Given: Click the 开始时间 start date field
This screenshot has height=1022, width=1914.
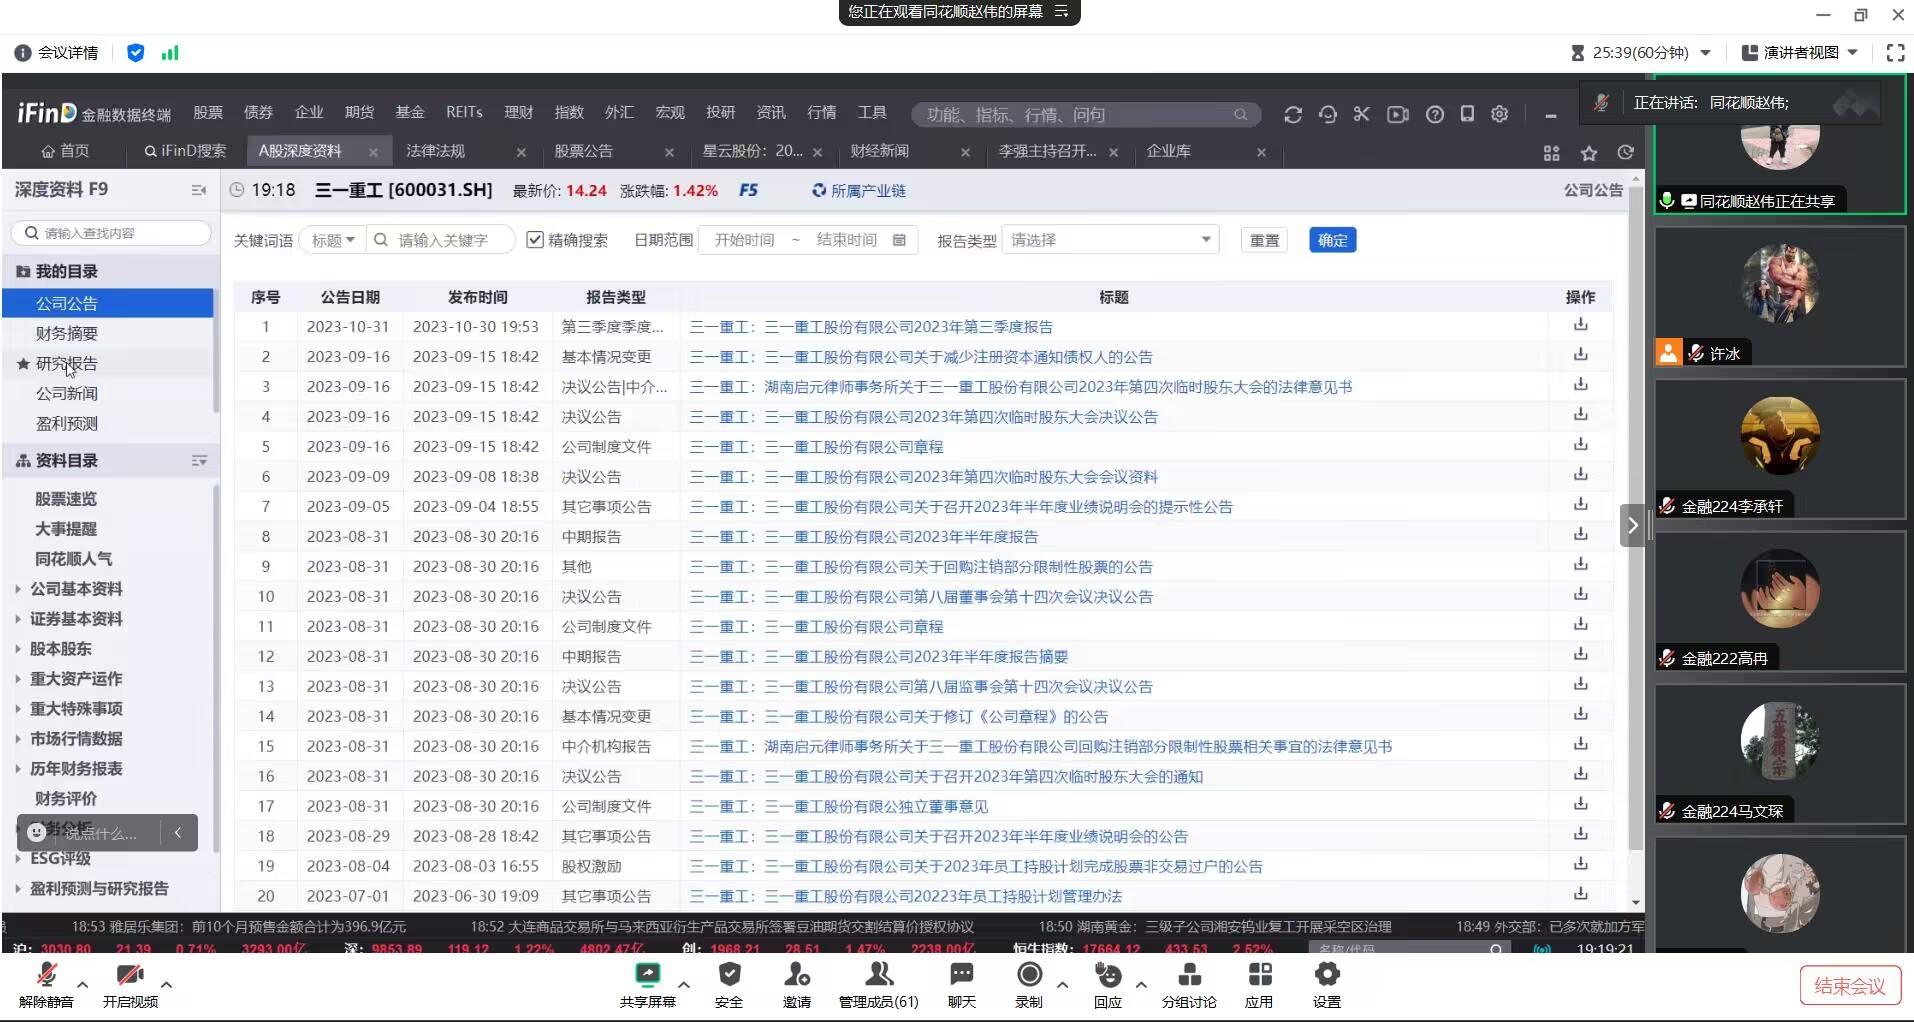Looking at the screenshot, I should point(744,240).
